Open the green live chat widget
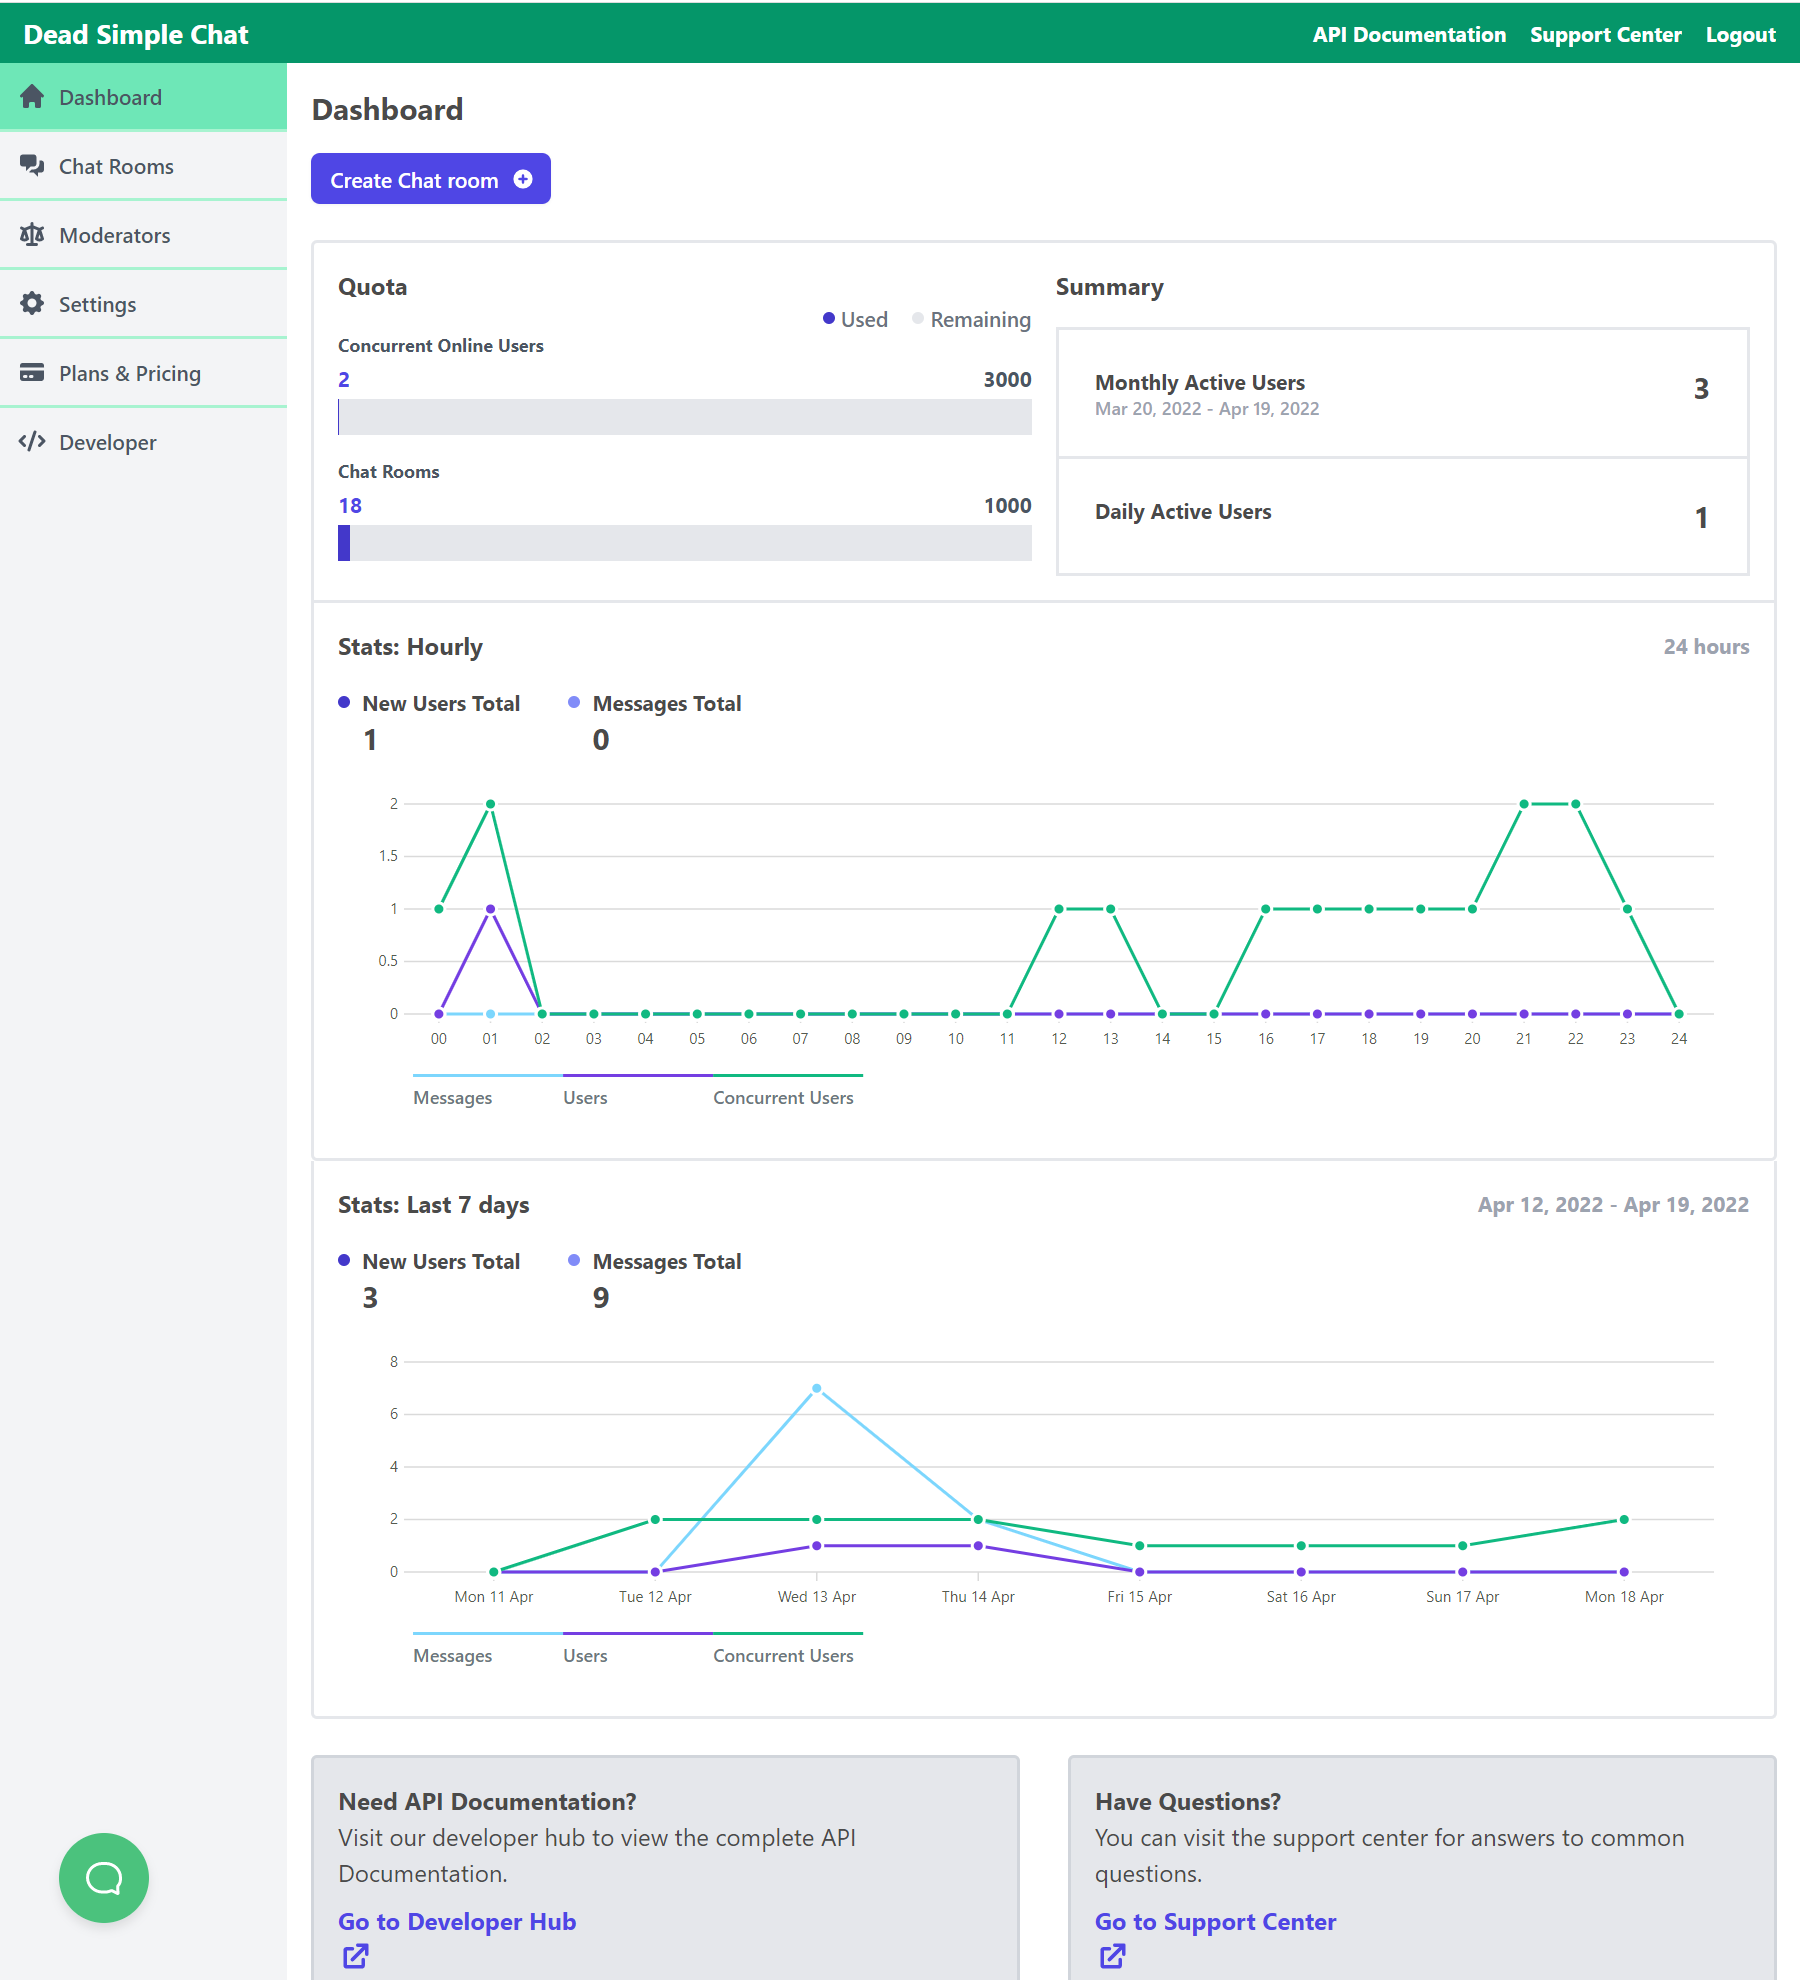 click(104, 1878)
